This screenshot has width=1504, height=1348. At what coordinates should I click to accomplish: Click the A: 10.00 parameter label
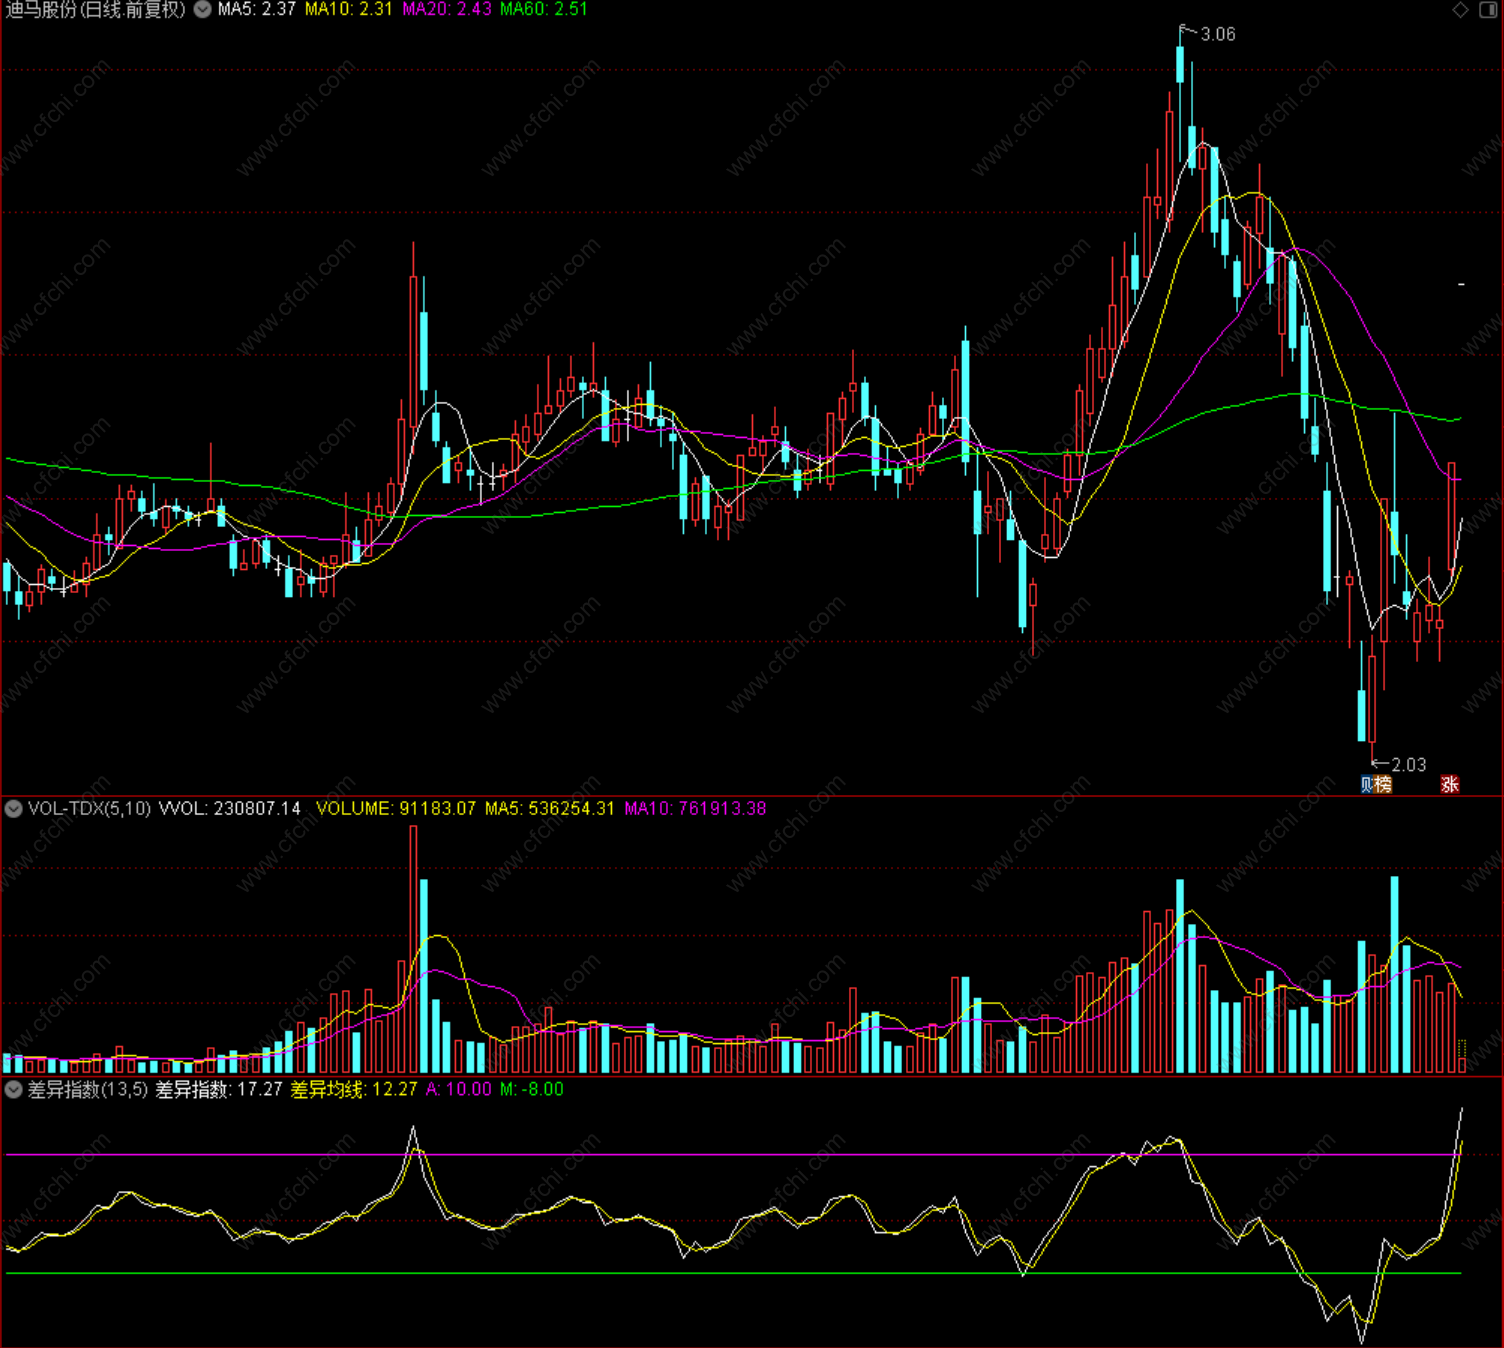click(459, 1090)
